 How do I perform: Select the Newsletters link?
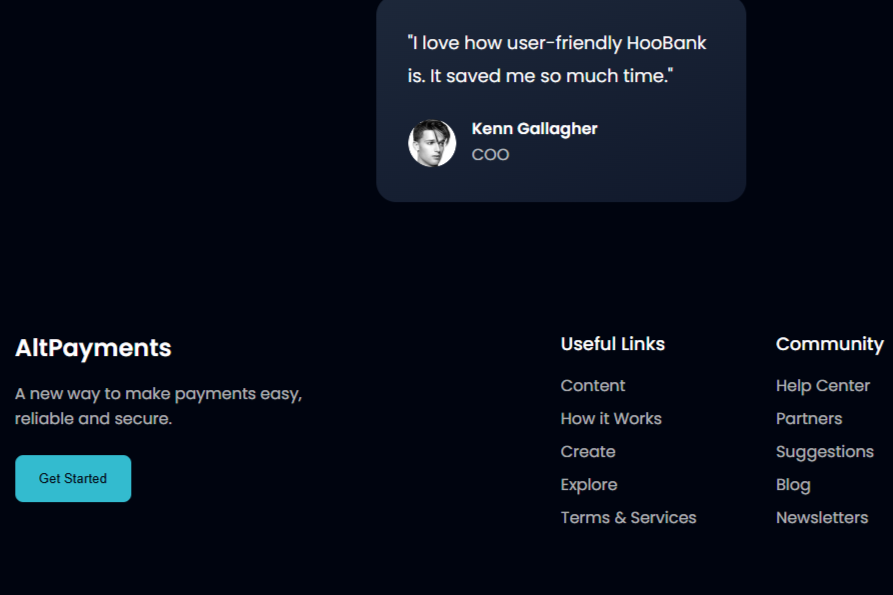[822, 517]
